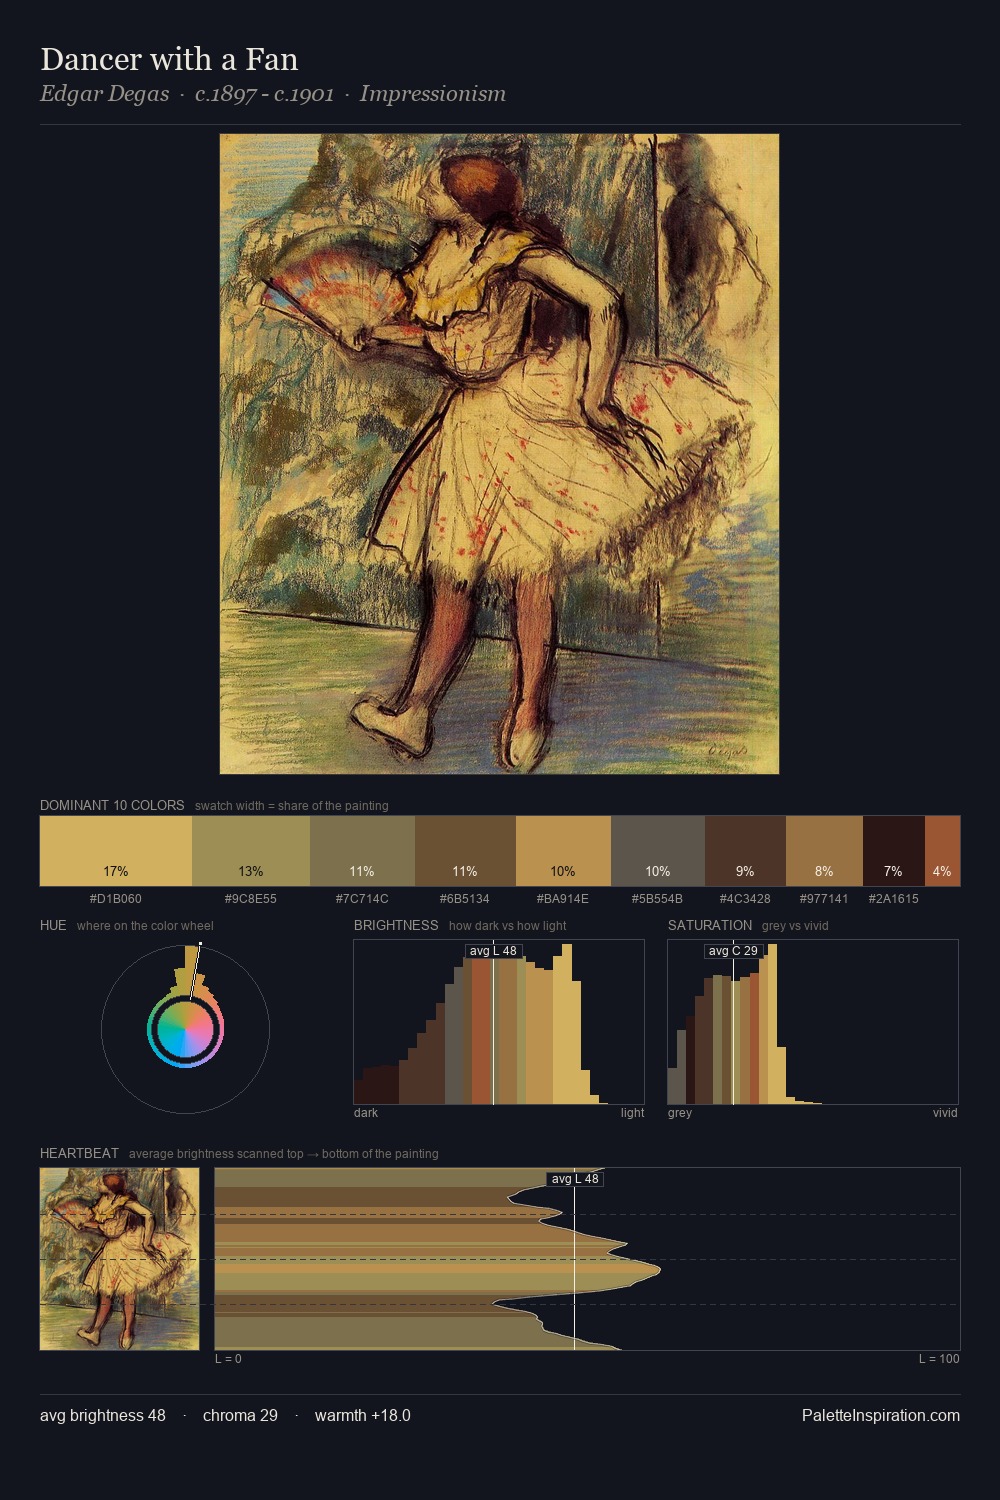Click footer stat 'chroma 29'
The height and width of the screenshot is (1500, 1000).
[x=240, y=1415]
